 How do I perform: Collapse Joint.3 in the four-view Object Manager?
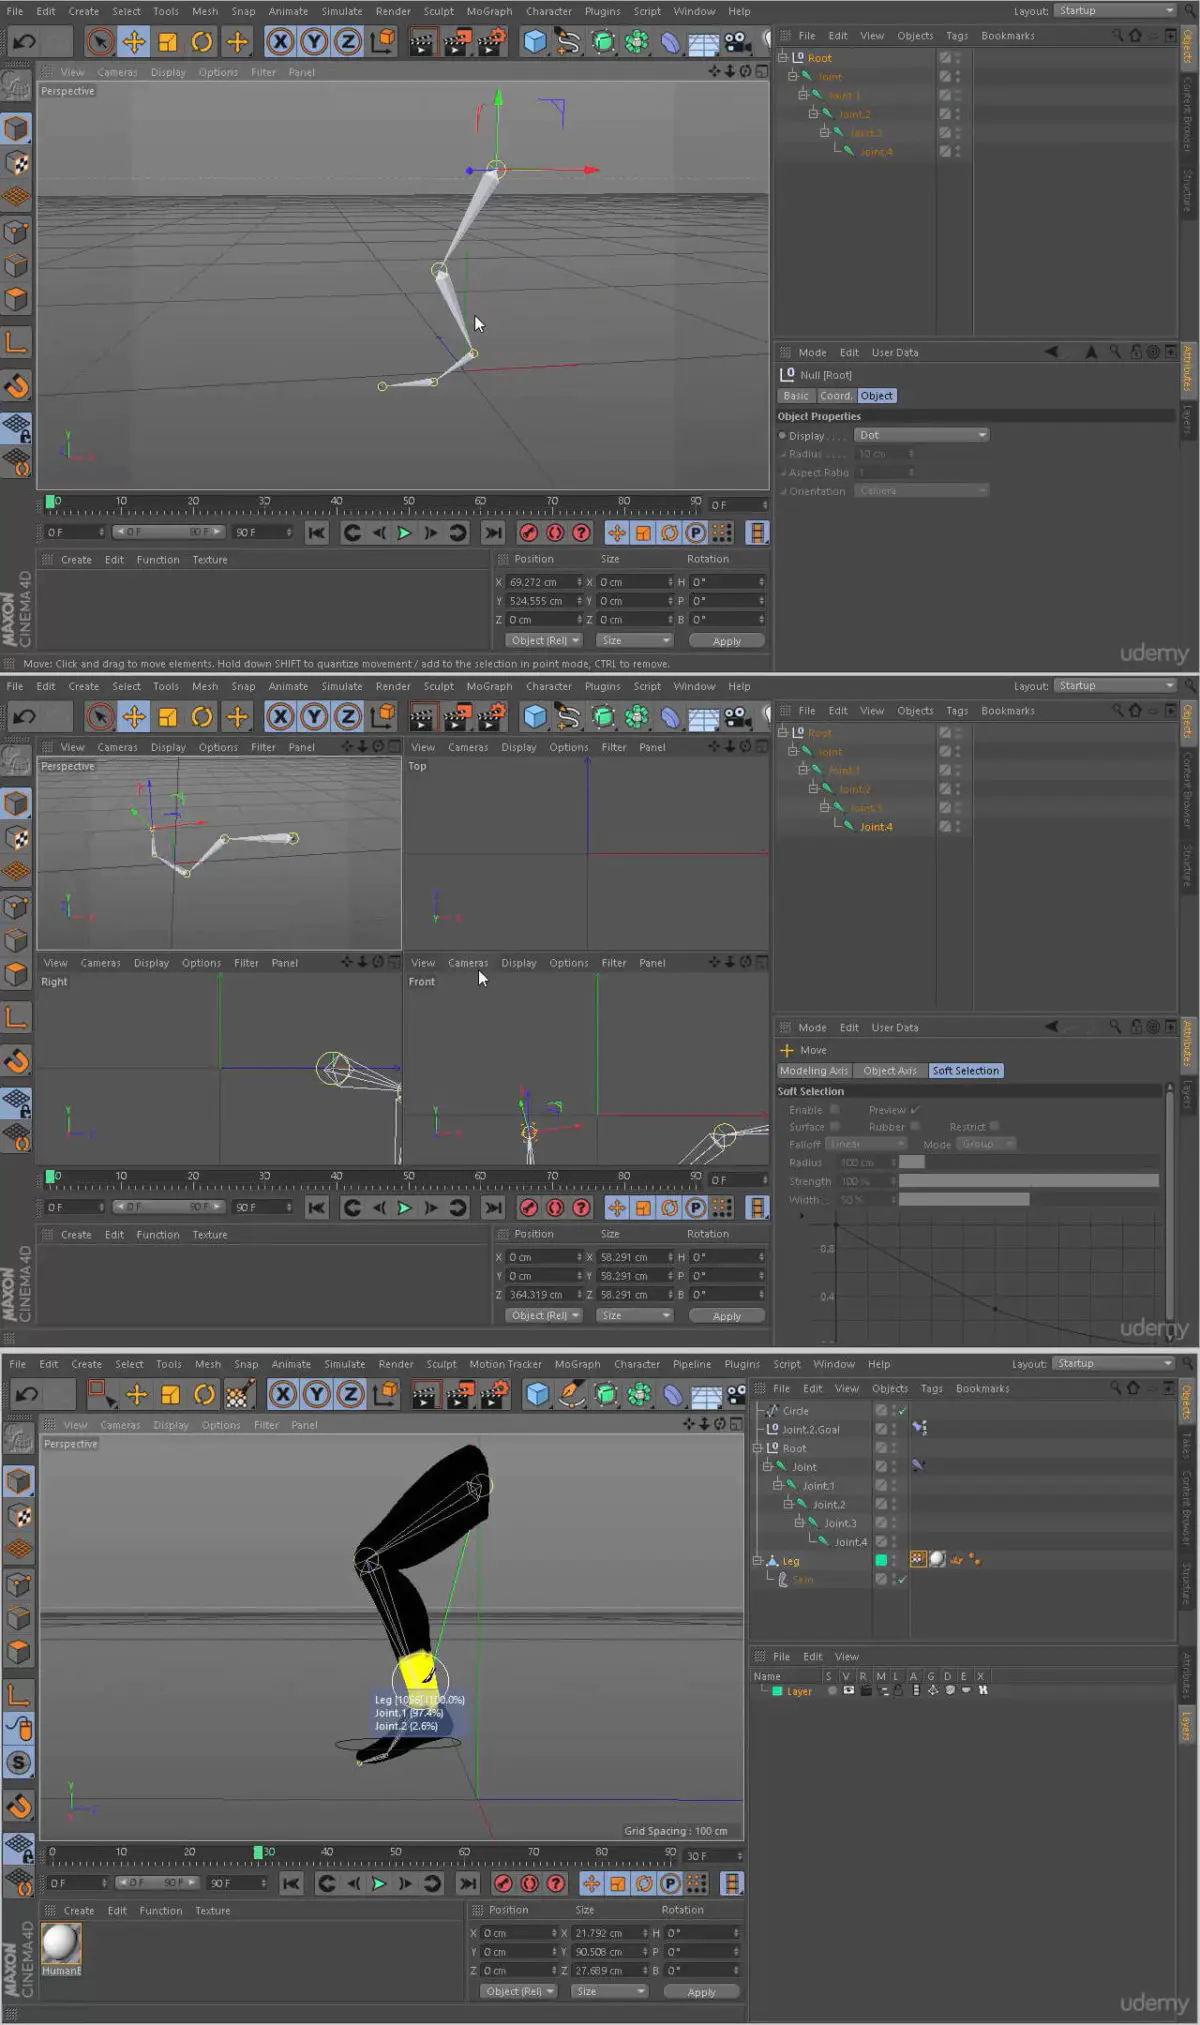tap(825, 808)
